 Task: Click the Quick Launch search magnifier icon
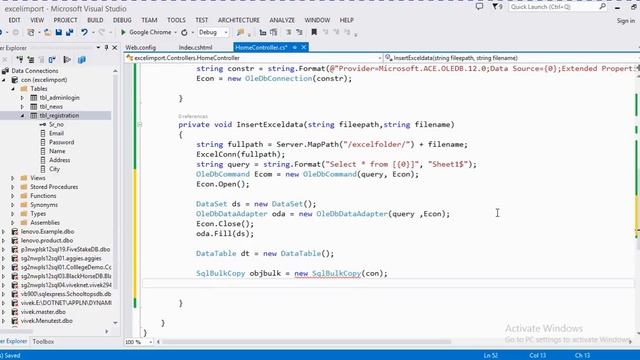point(602,7)
